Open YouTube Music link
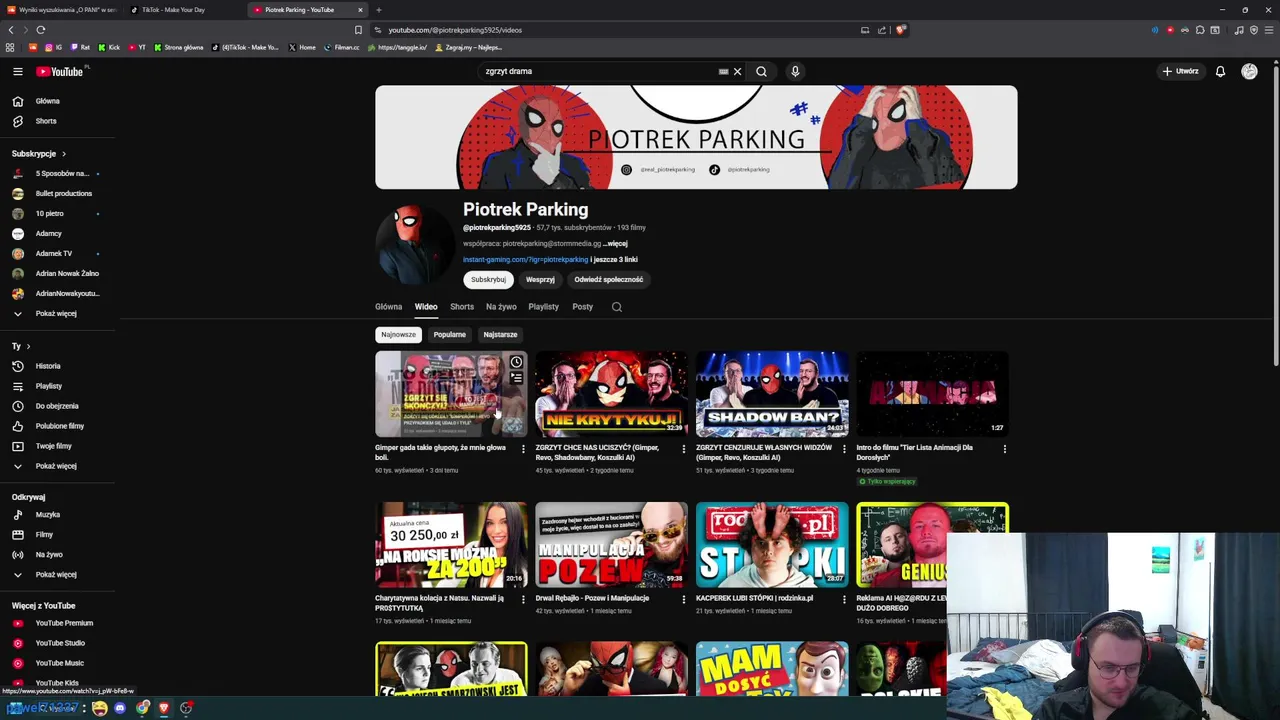The width and height of the screenshot is (1280, 720). pos(58,663)
